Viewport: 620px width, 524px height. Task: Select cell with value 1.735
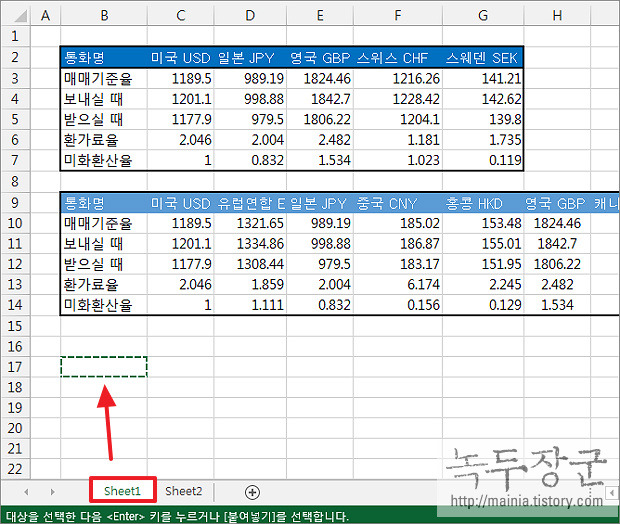[483, 140]
